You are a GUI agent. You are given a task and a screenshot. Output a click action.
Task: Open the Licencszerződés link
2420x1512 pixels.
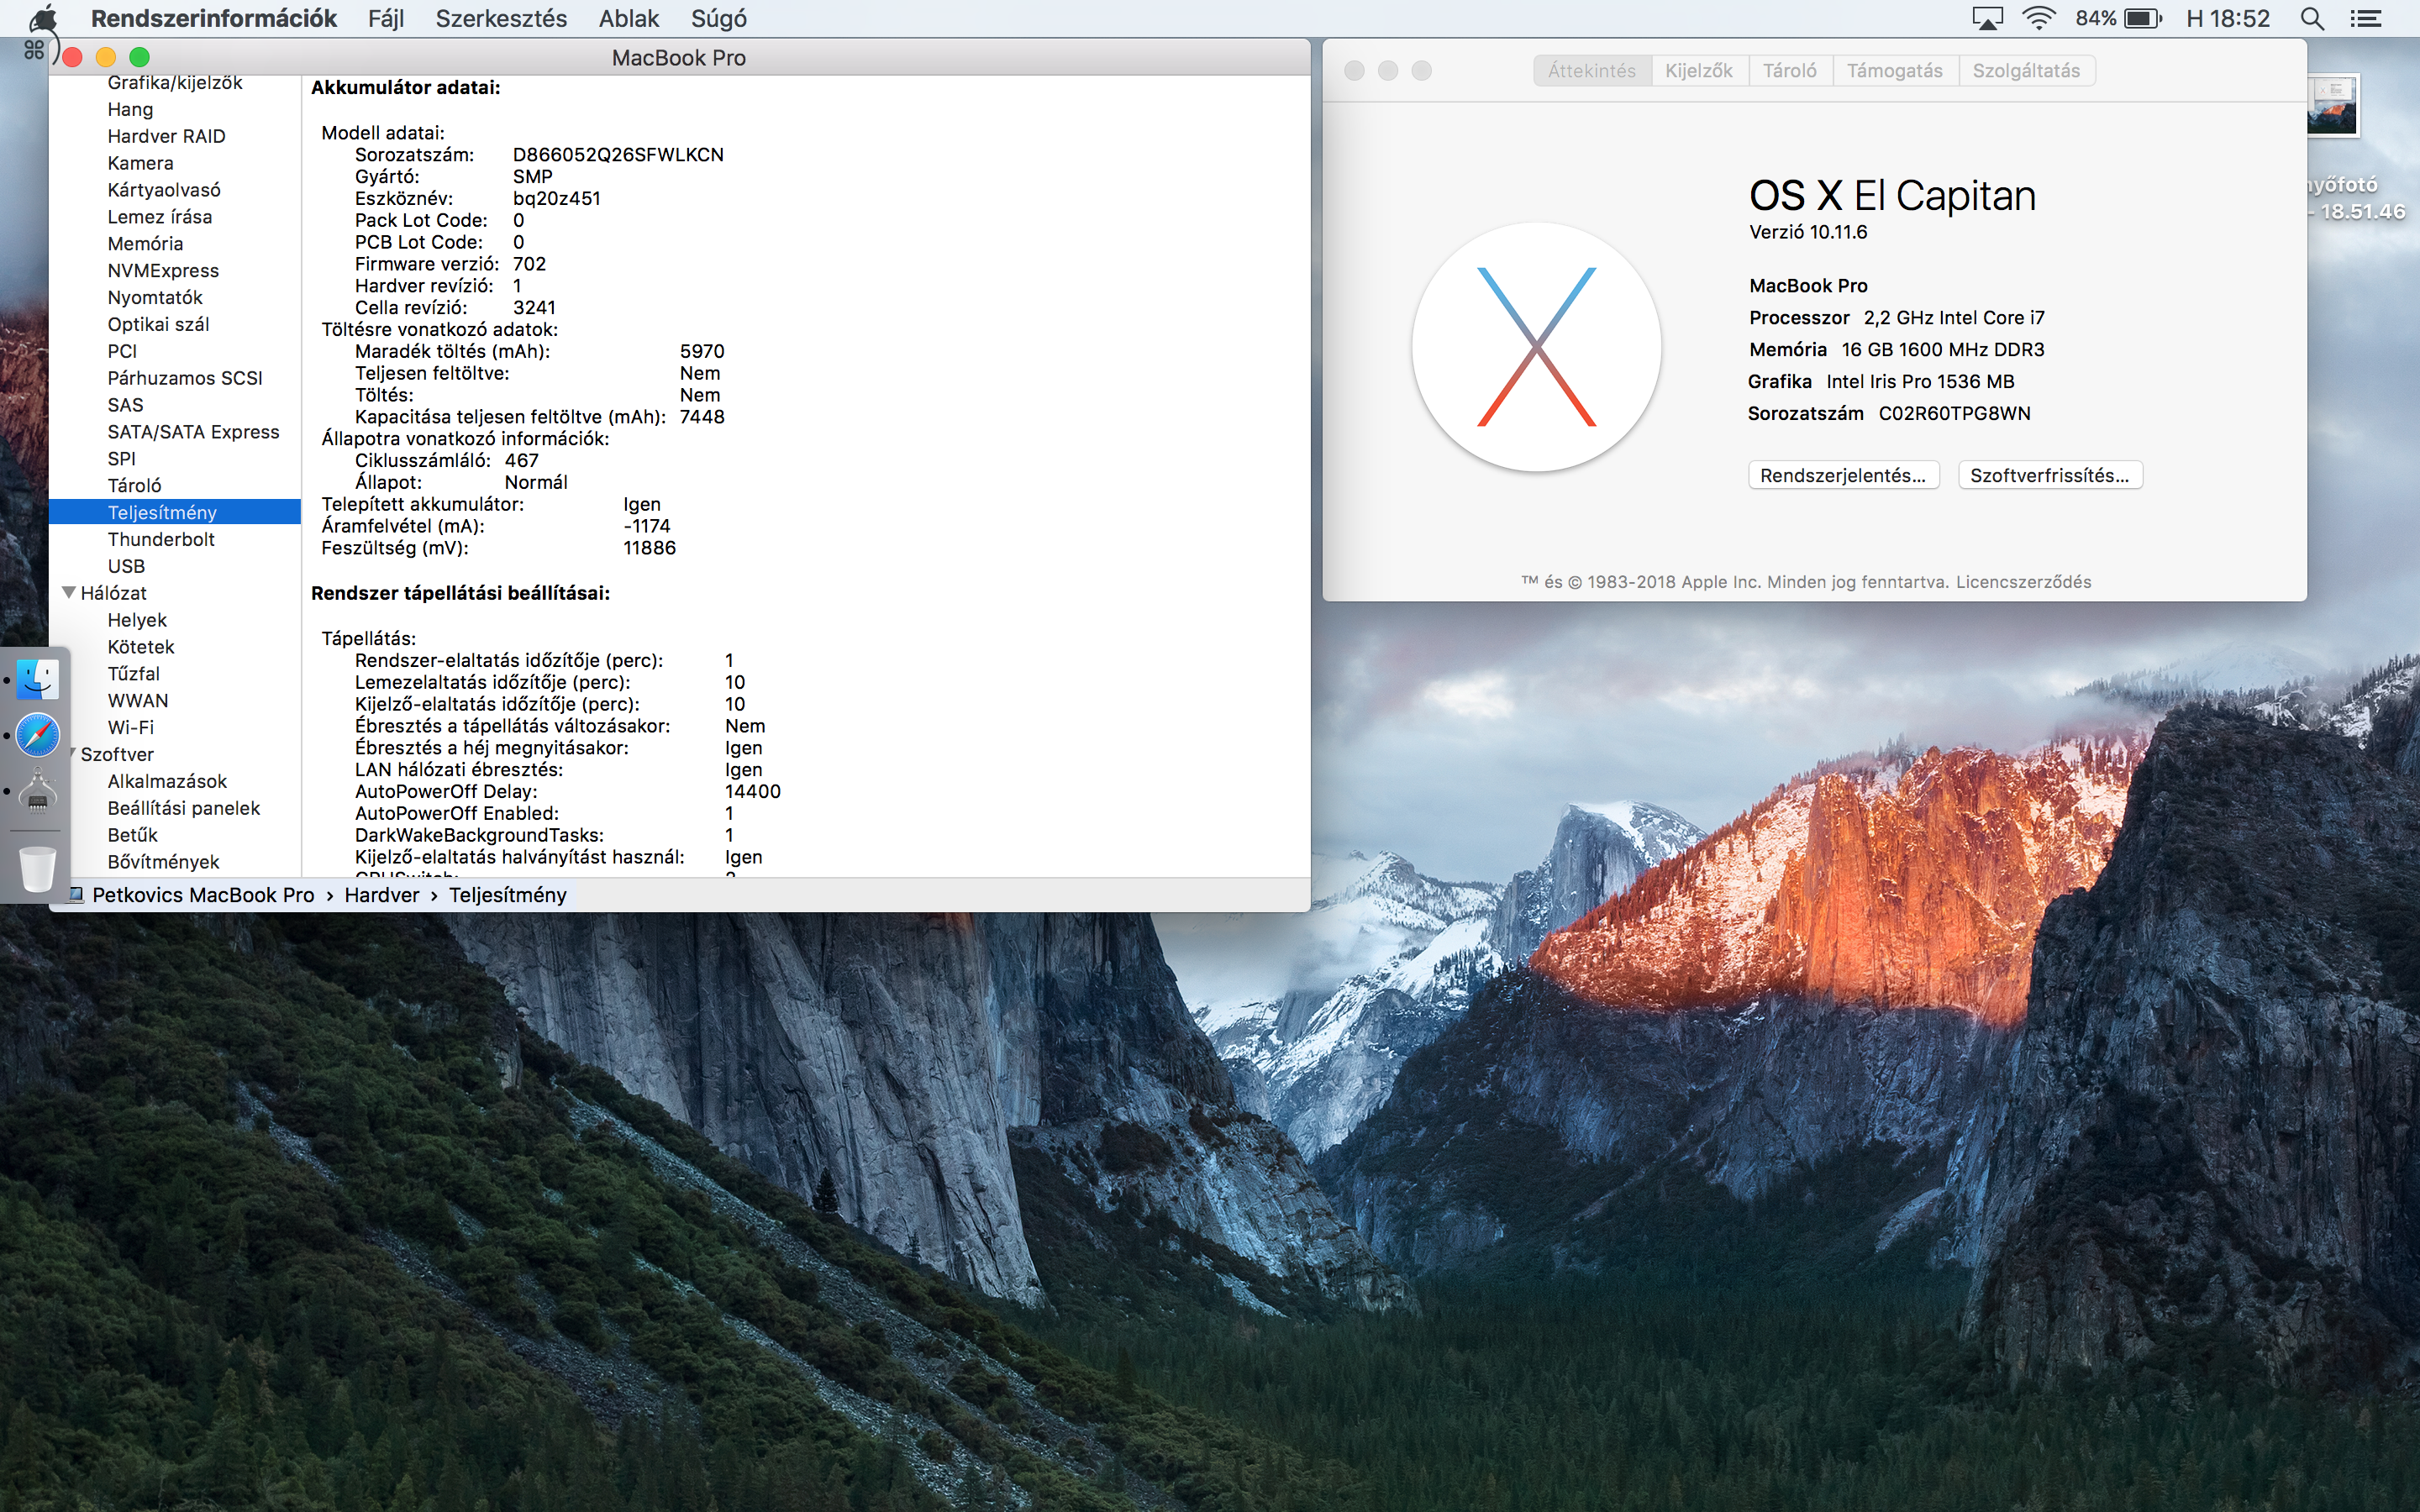(x=2024, y=582)
